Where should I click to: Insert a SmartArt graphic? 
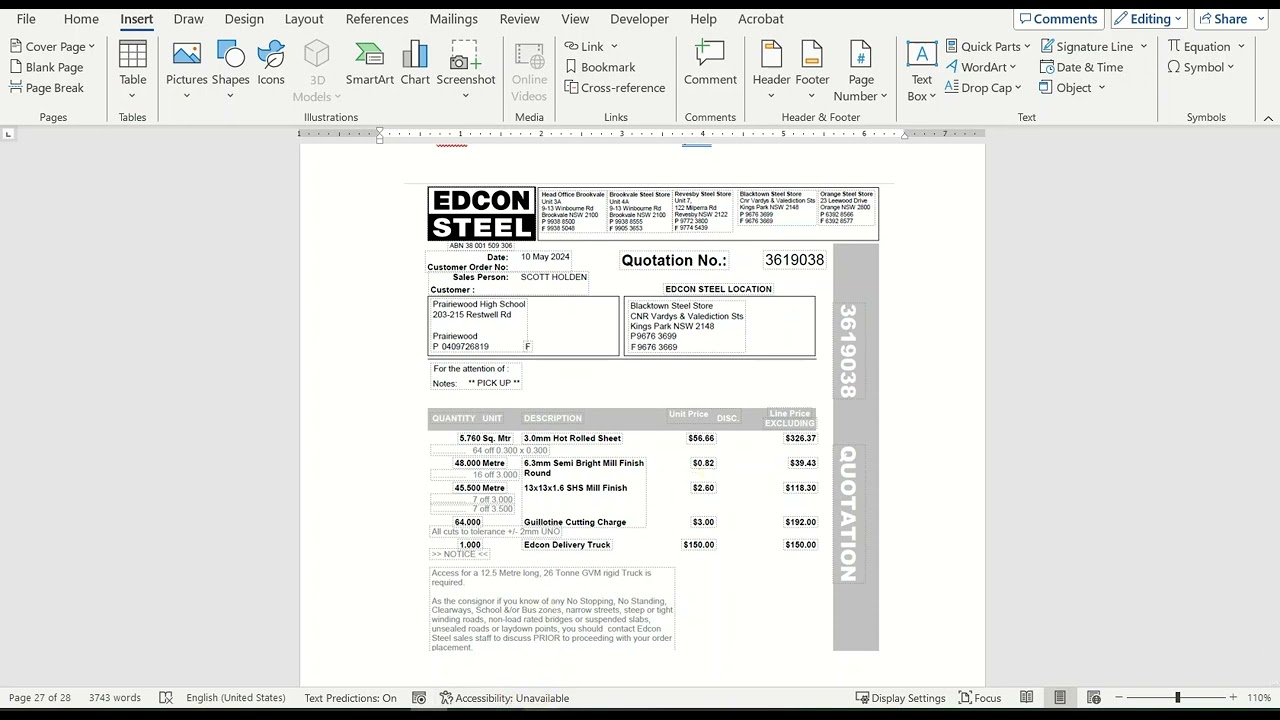tap(370, 63)
